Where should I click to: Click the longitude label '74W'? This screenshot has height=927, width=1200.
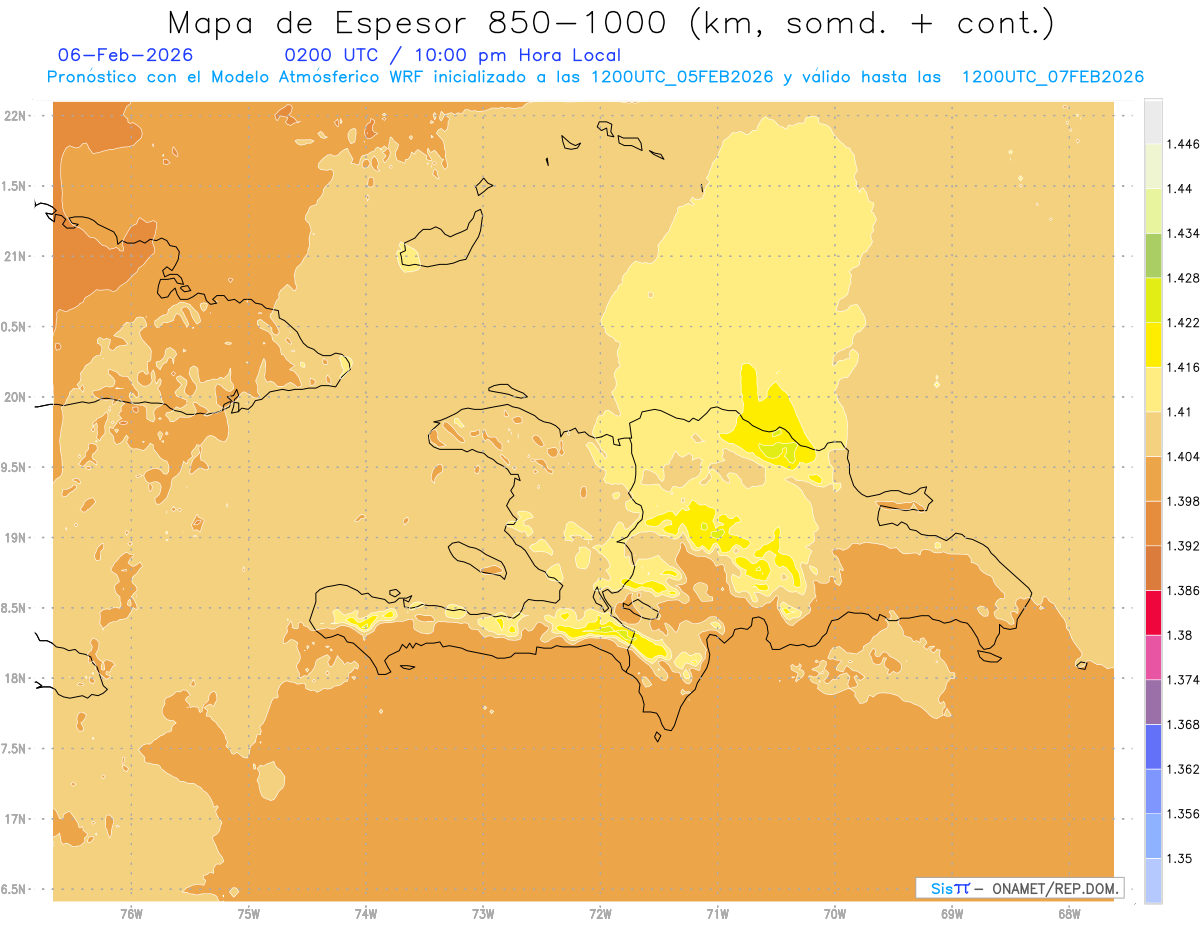(x=366, y=914)
